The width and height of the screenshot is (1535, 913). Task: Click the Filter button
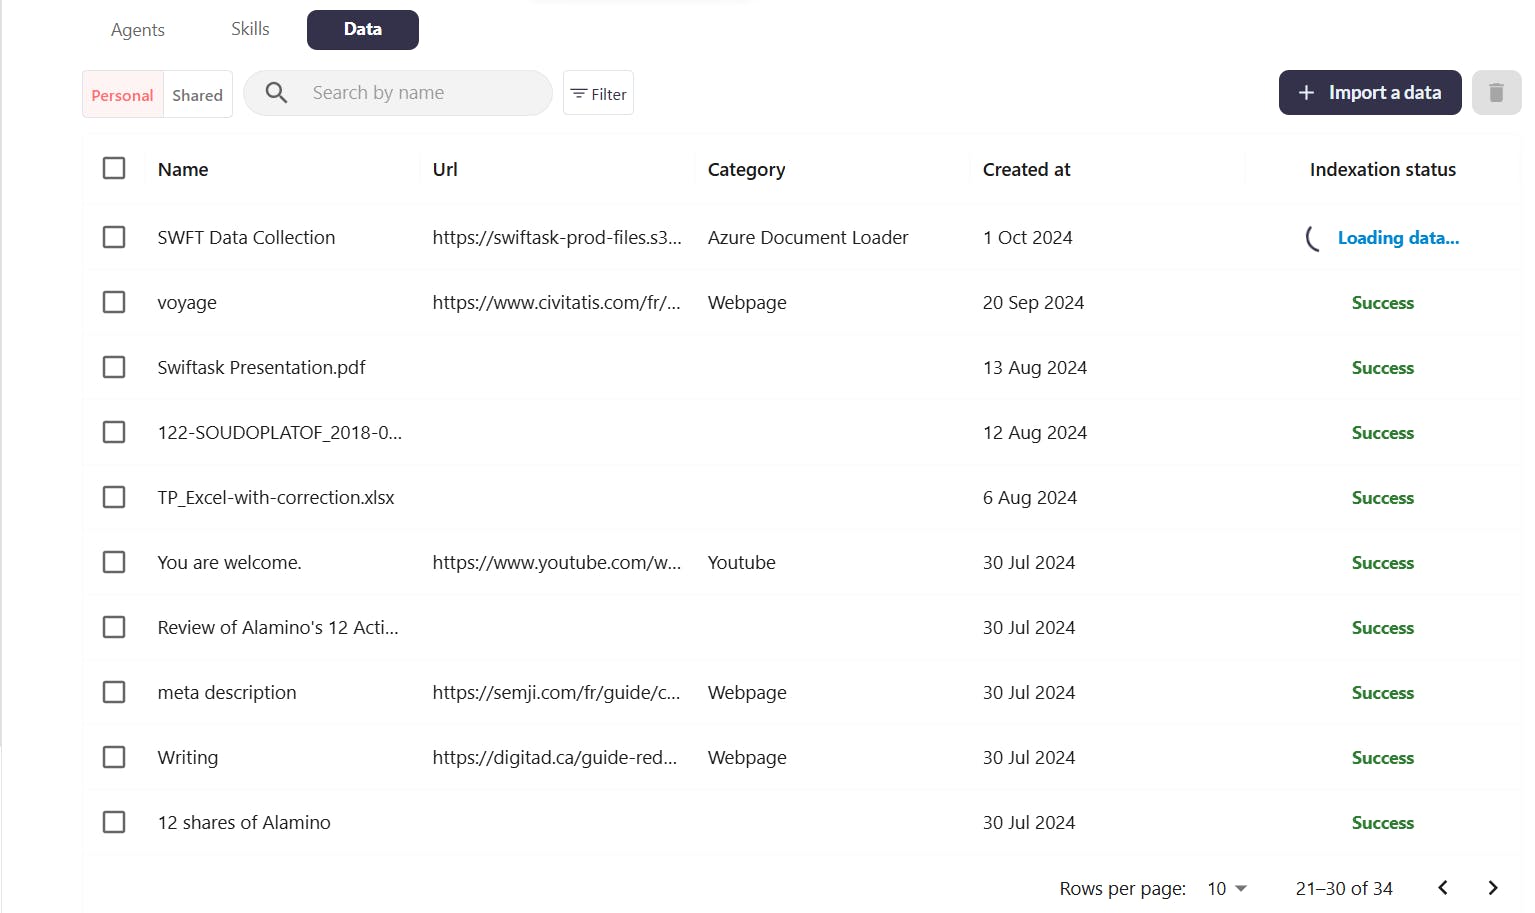598,94
